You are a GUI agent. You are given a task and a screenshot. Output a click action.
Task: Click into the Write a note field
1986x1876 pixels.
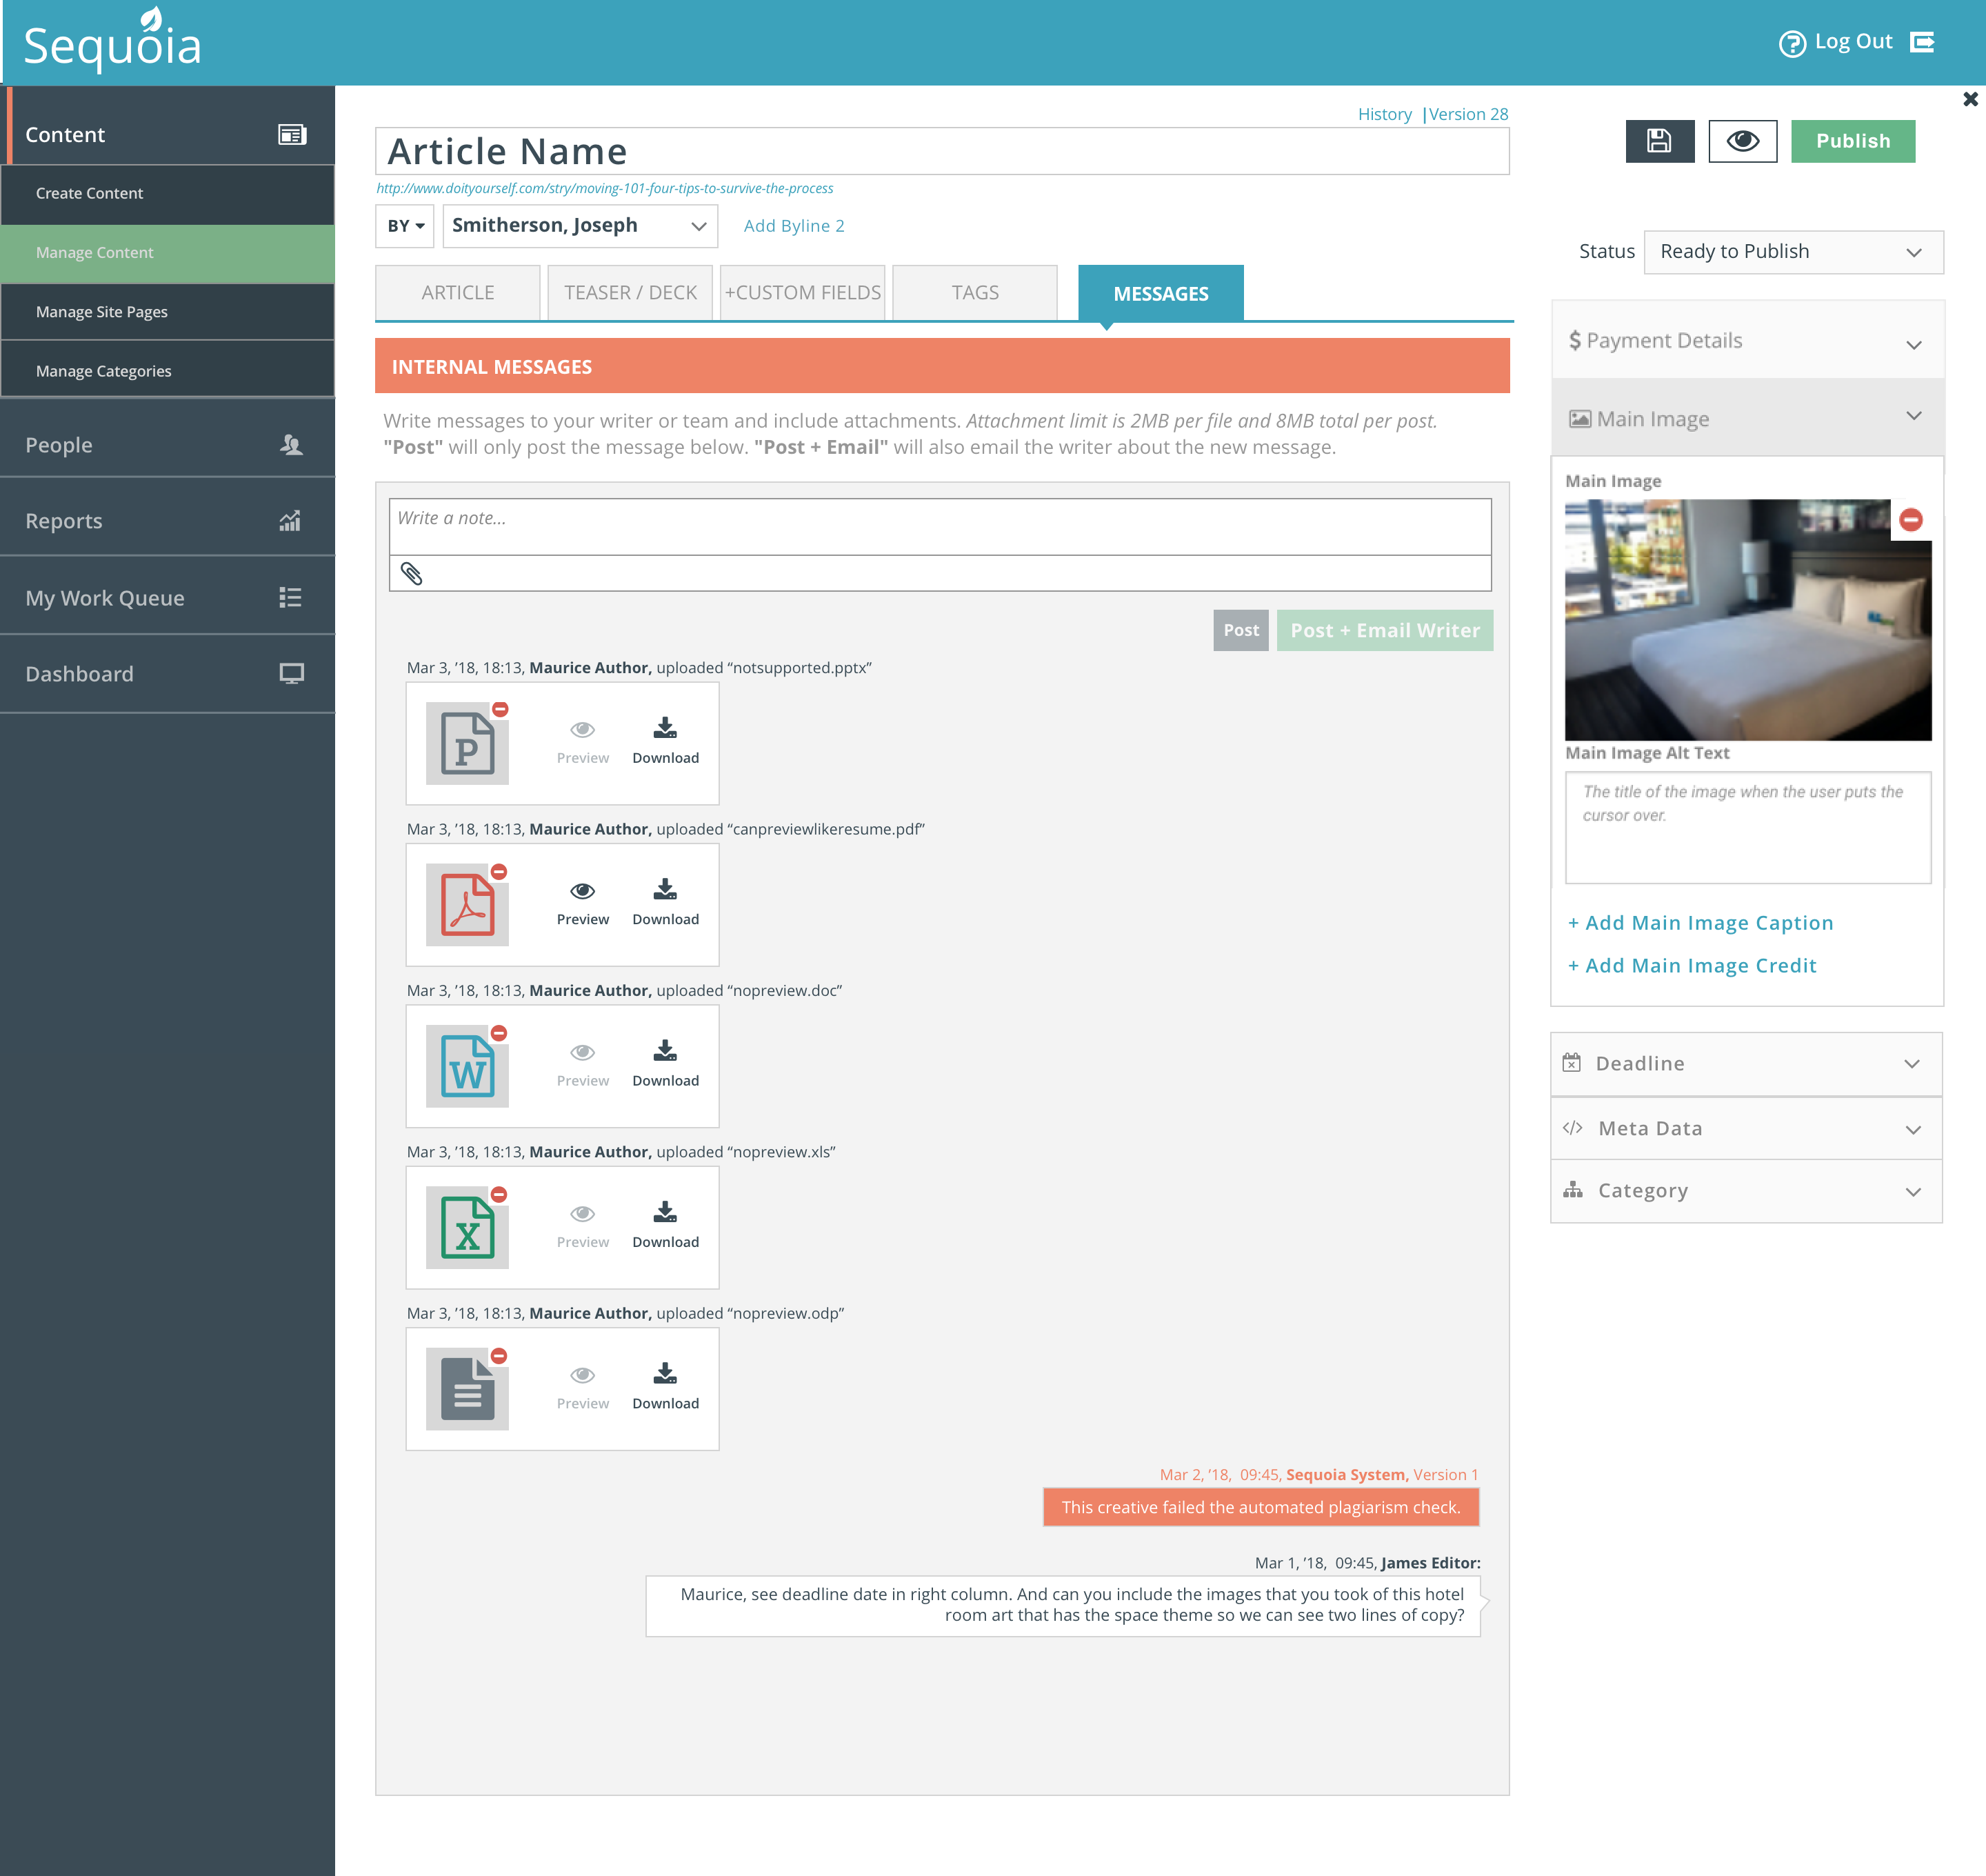pos(939,526)
